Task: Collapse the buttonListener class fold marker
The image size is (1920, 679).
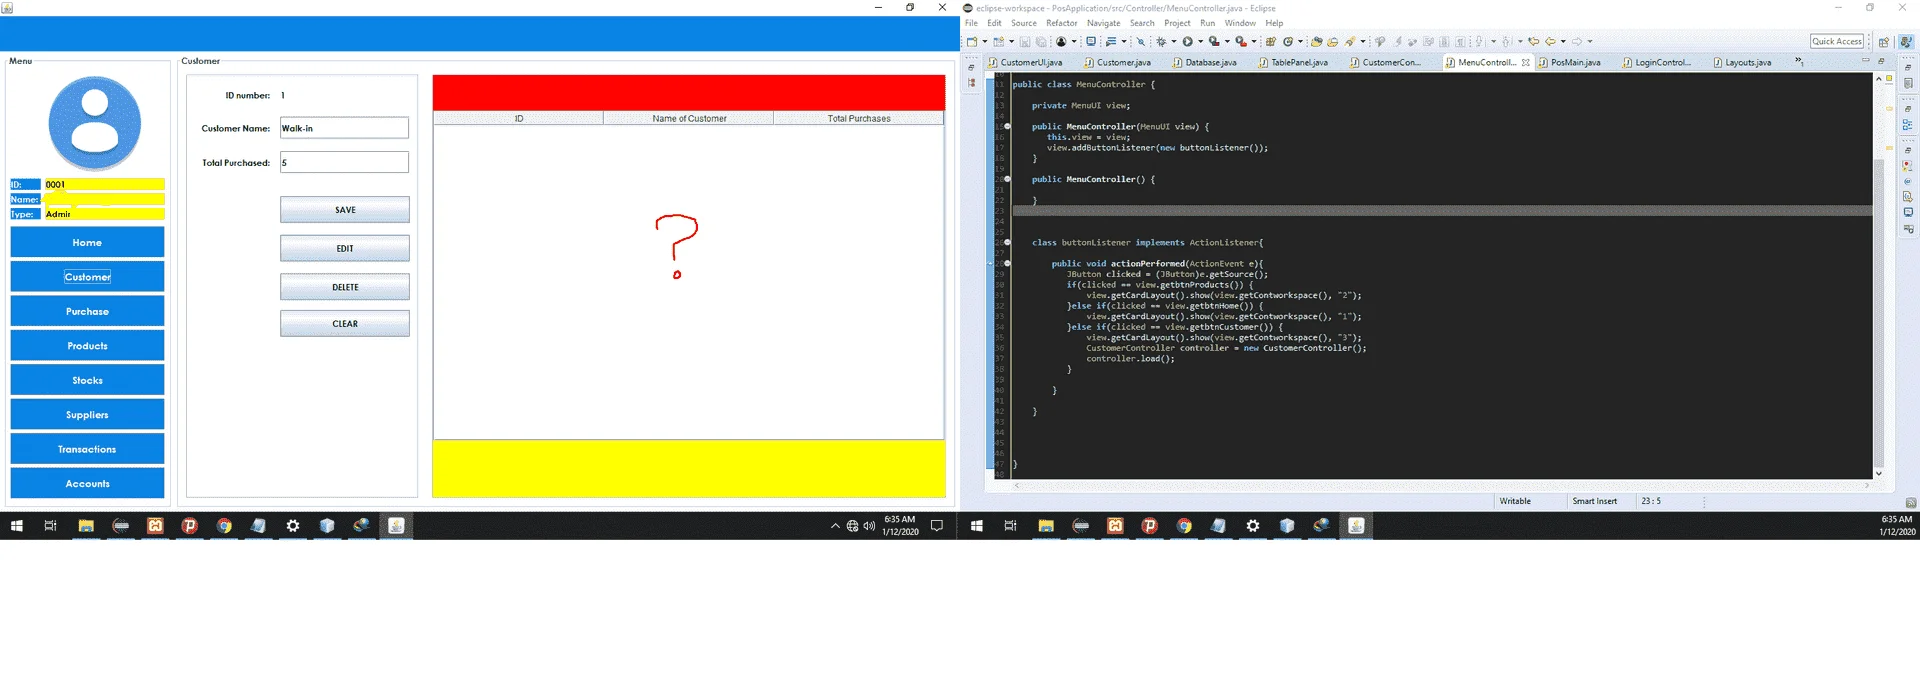Action: click(x=1007, y=242)
